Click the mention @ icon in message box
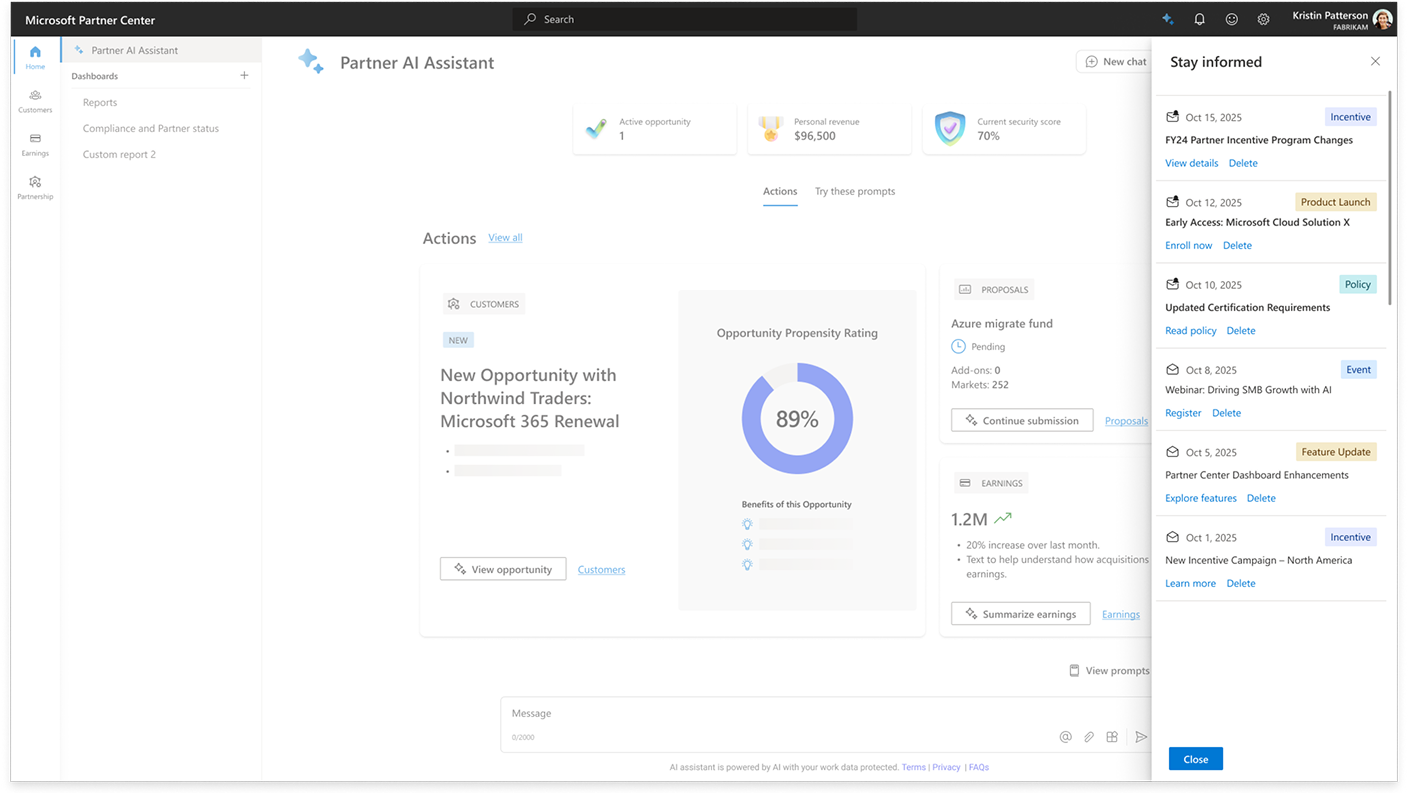The width and height of the screenshot is (1408, 793). [x=1065, y=737]
